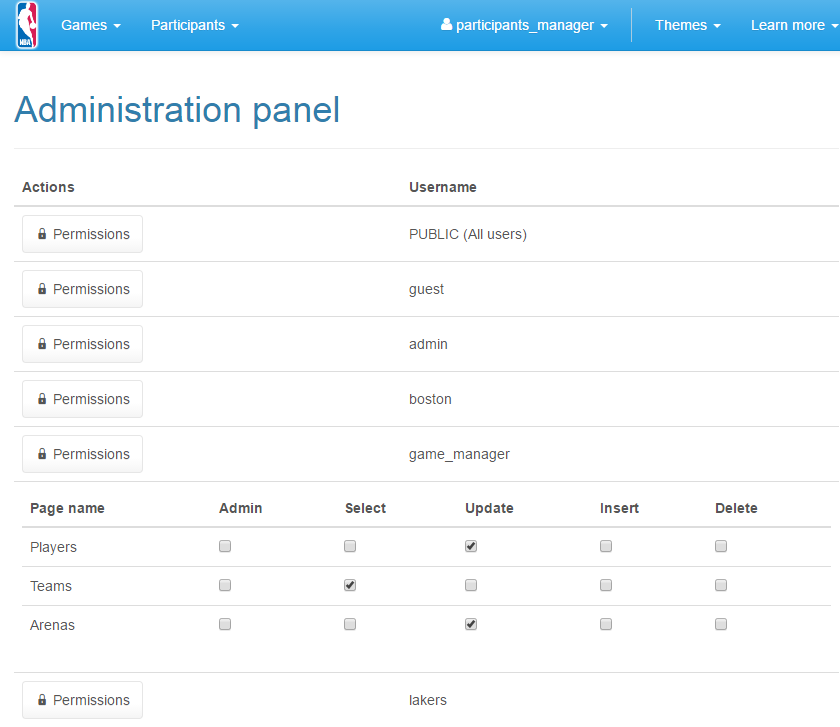Click Permissions button for the lakers user
The image size is (840, 727).
tap(83, 700)
